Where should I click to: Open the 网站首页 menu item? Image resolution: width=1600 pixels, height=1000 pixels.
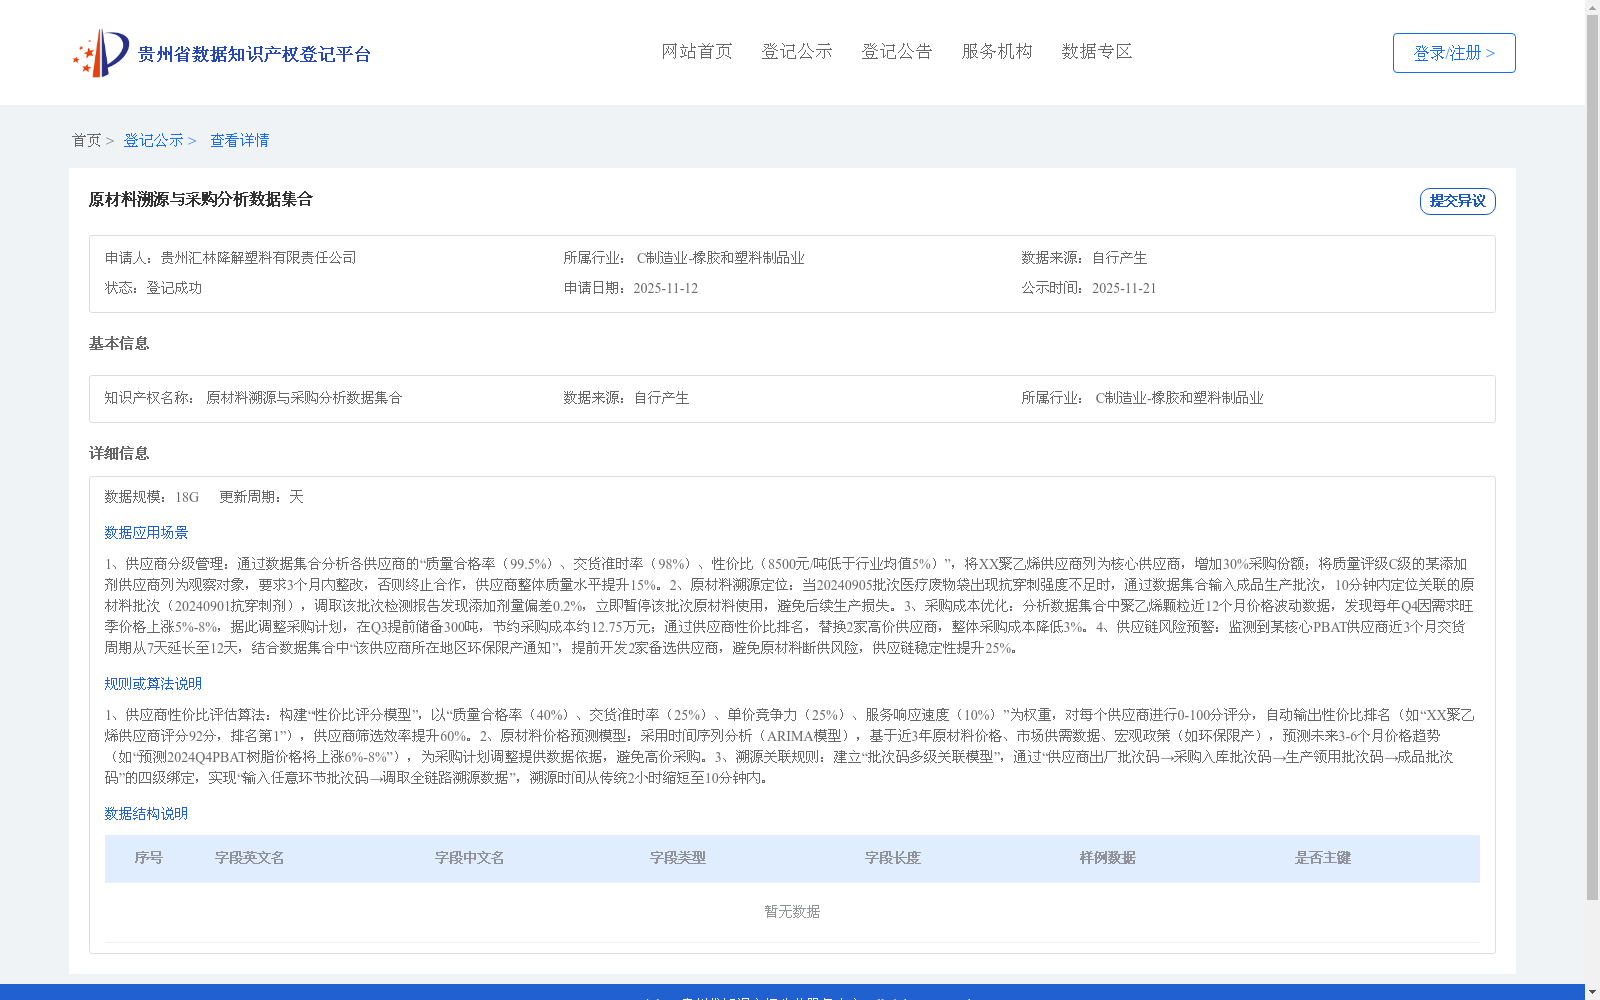tap(697, 51)
